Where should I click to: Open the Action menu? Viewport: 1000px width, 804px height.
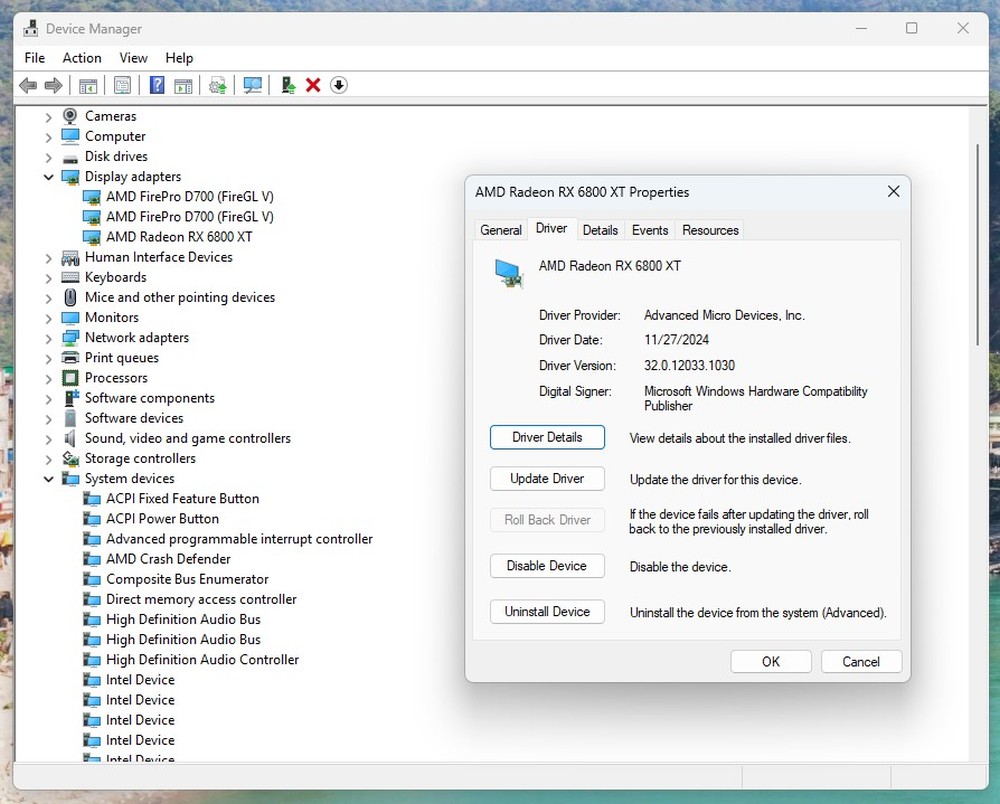[x=82, y=58]
